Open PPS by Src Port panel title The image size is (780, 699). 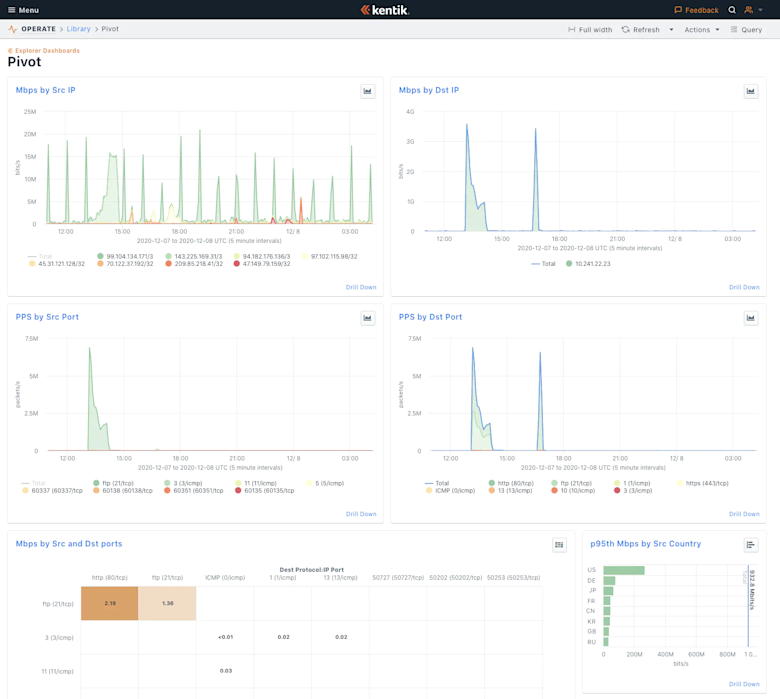click(x=47, y=317)
